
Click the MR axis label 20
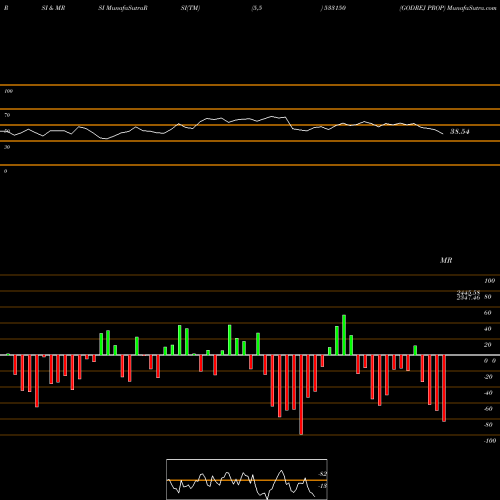coord(487,345)
